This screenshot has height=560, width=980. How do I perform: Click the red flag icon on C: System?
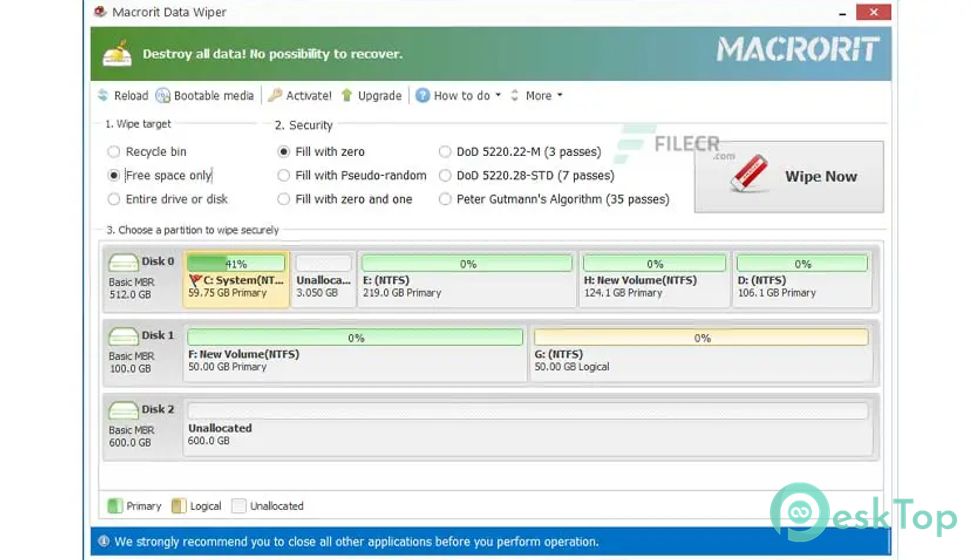[195, 281]
